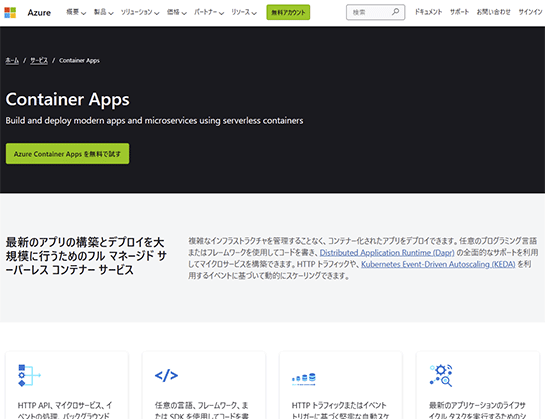
Task: Open the Azure home brand link
Action: (39, 13)
